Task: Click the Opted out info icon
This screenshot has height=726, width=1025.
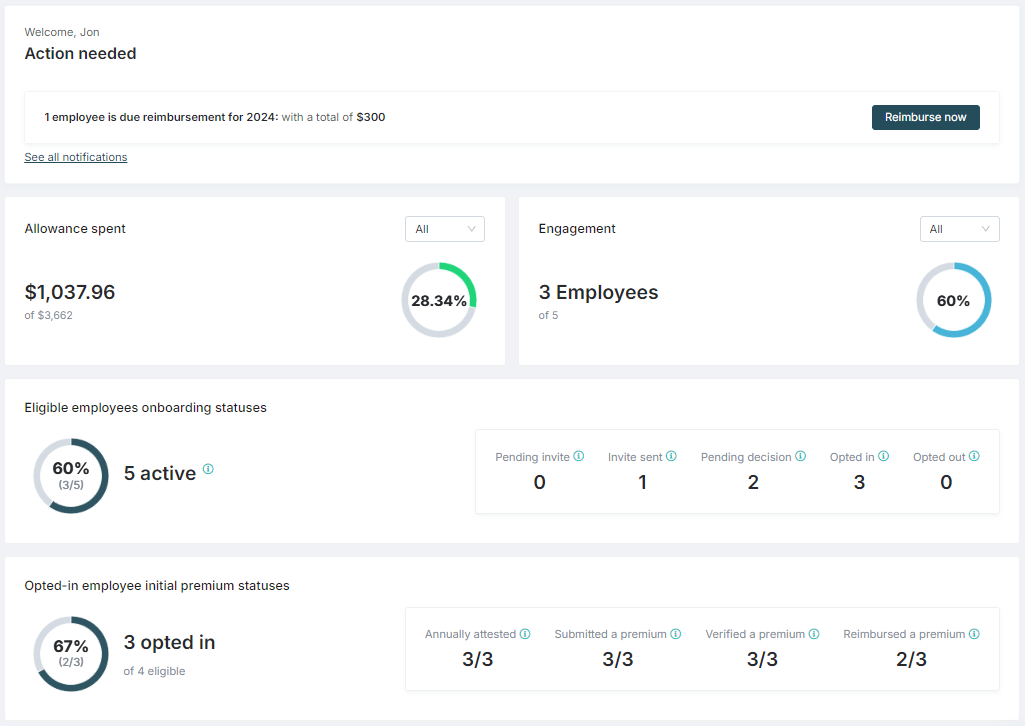Action: 973,456
